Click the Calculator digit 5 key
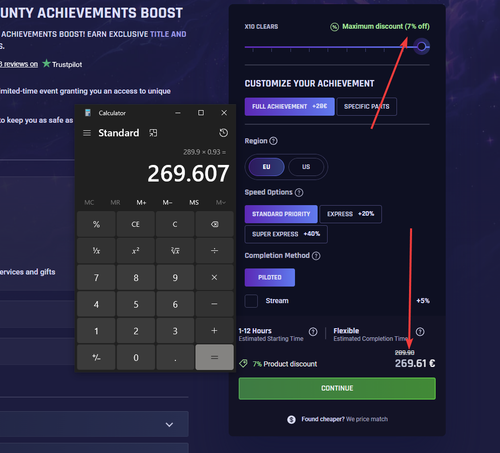The width and height of the screenshot is (500, 453). 136,304
